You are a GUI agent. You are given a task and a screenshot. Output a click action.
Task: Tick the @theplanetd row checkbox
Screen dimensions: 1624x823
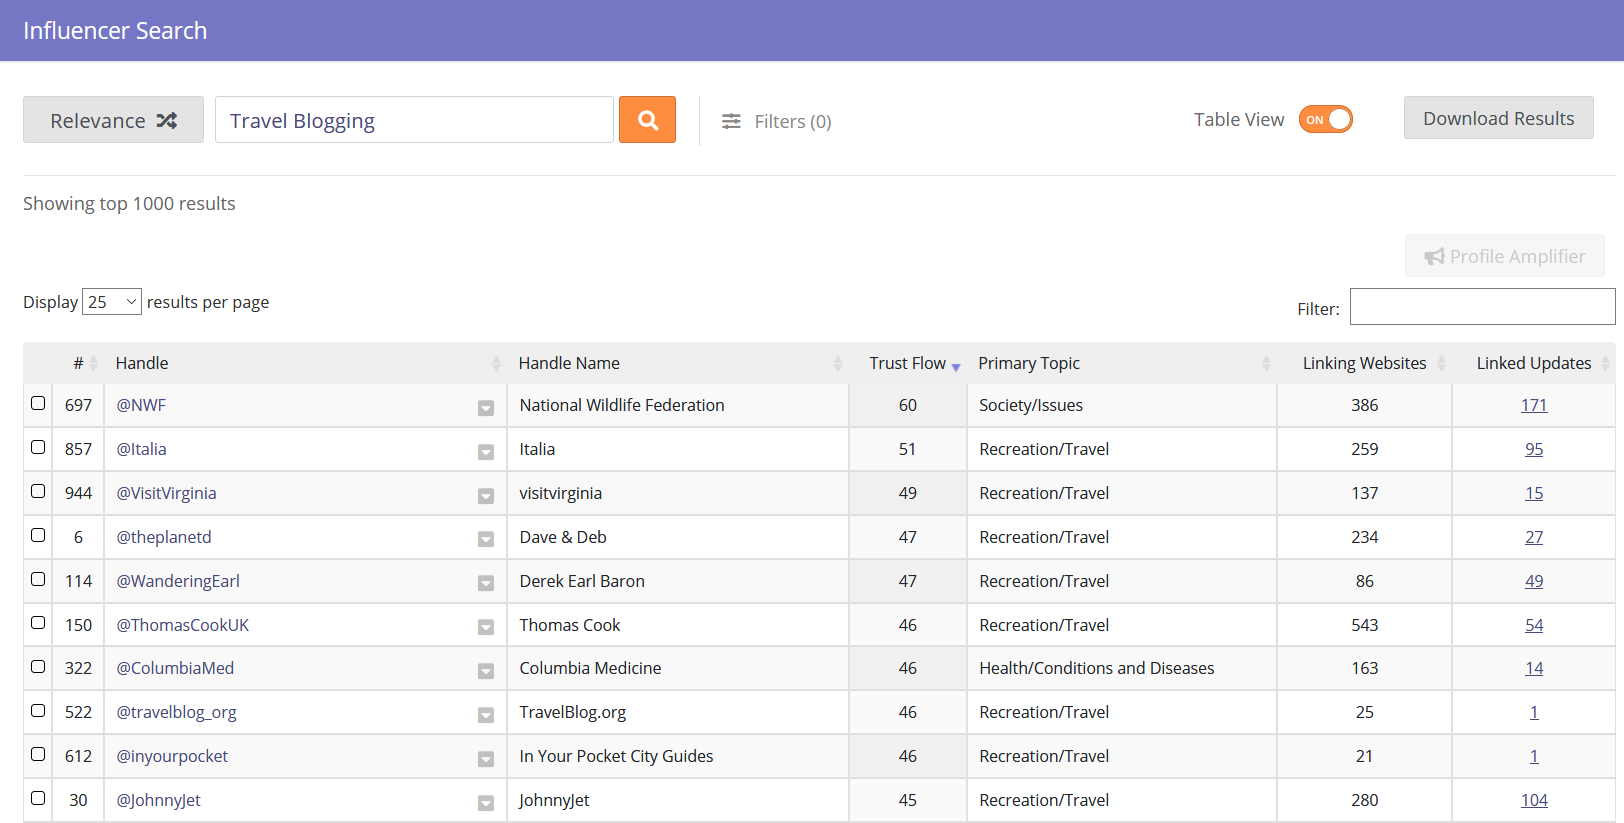pyautogui.click(x=38, y=535)
